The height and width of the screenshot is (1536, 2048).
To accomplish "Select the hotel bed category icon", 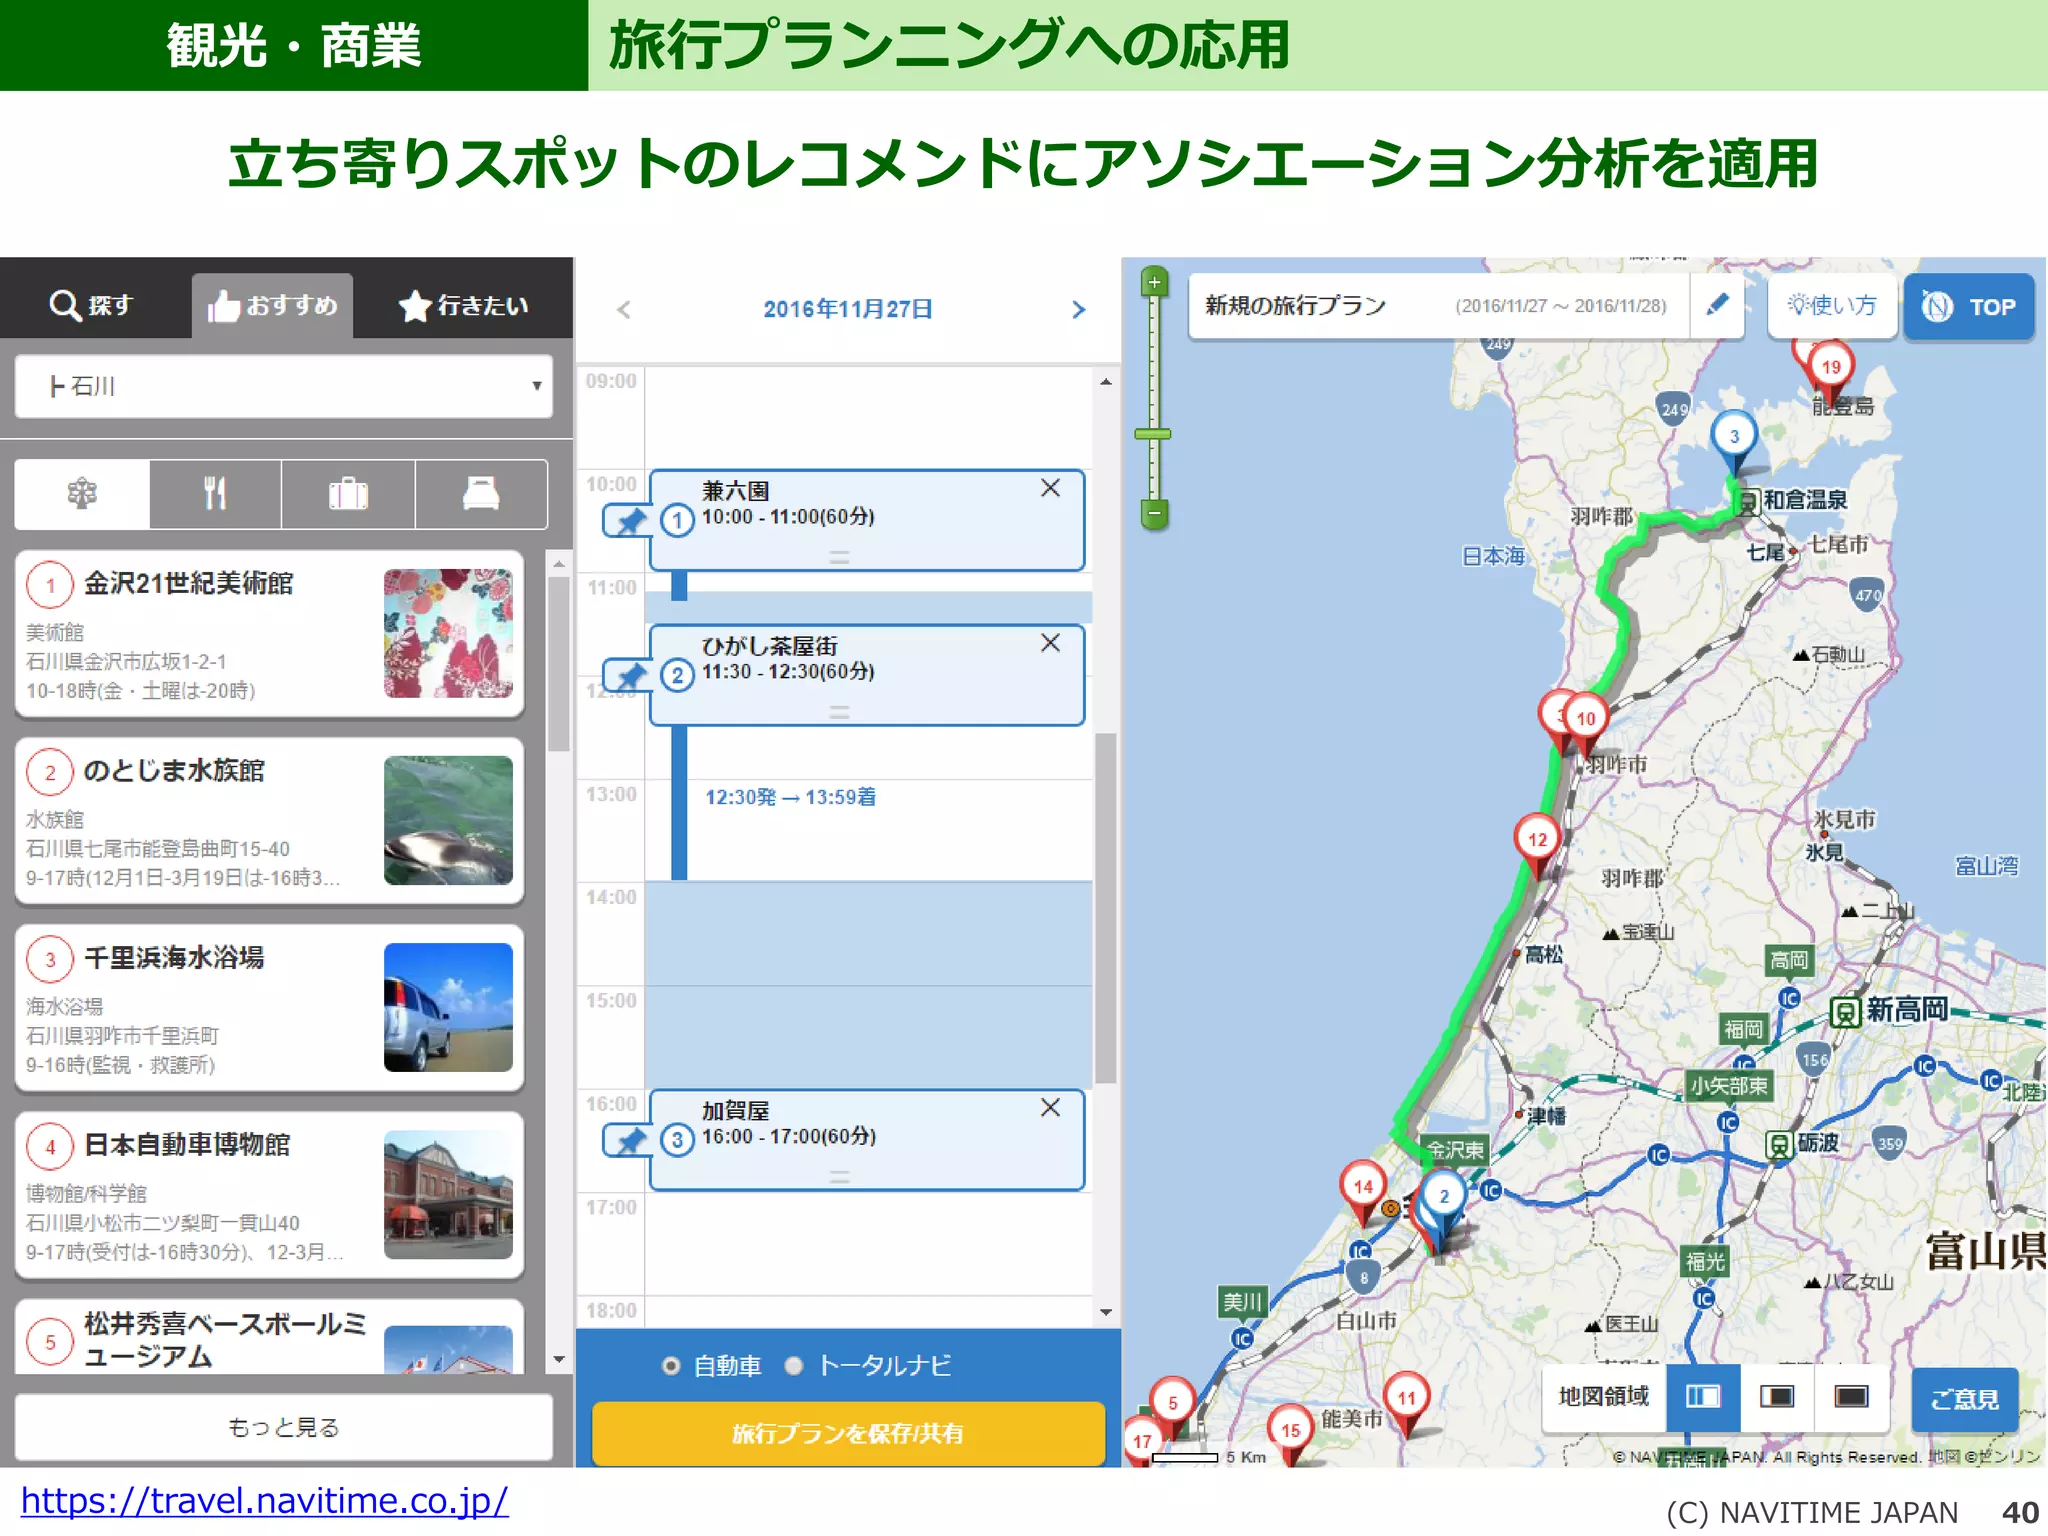I will click(481, 494).
